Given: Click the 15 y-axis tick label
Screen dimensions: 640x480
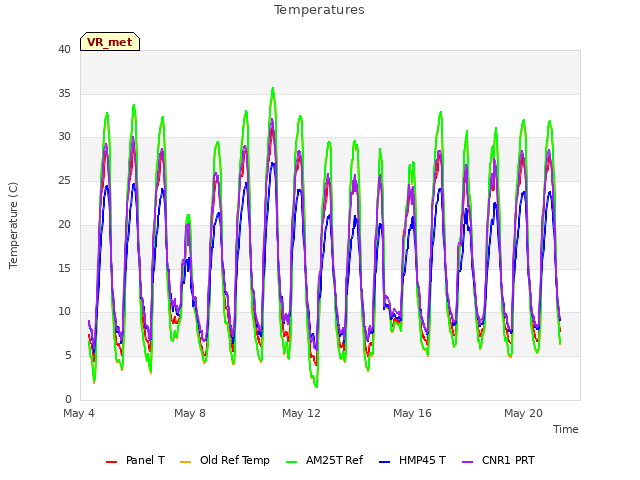Looking at the screenshot, I should (x=64, y=268).
